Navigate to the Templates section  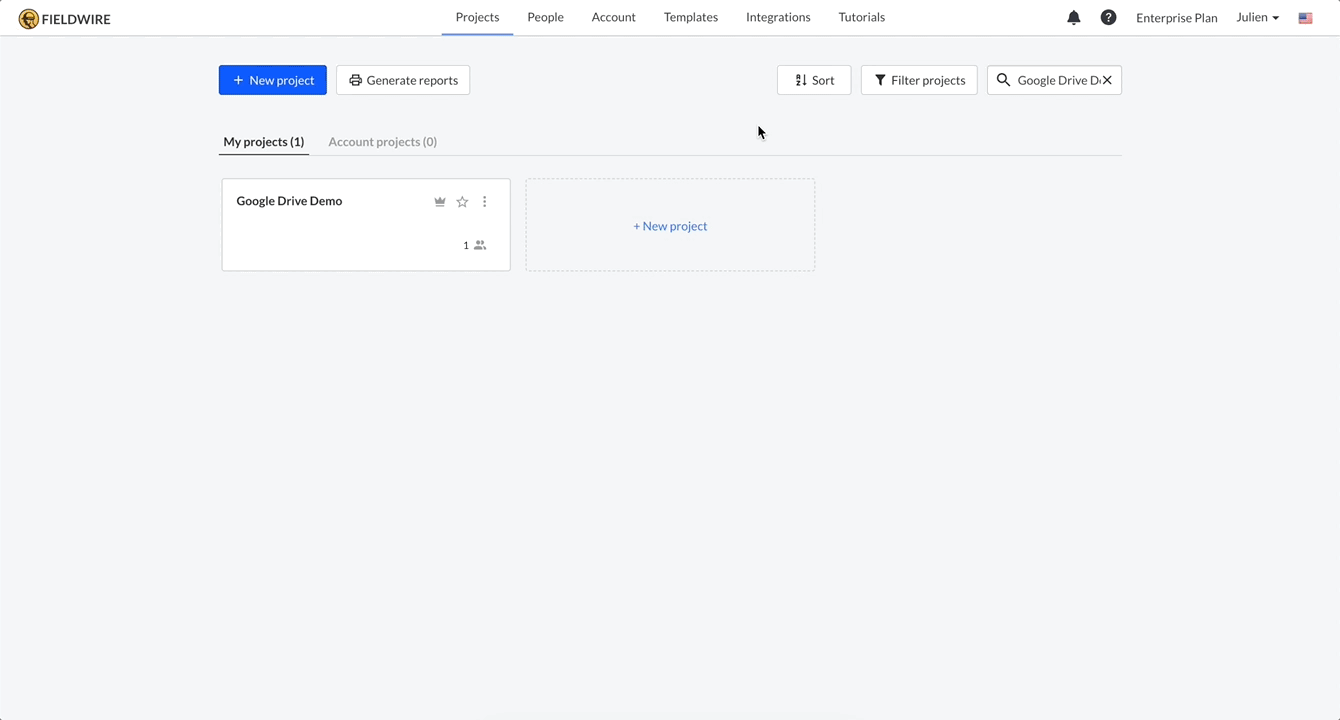(690, 17)
